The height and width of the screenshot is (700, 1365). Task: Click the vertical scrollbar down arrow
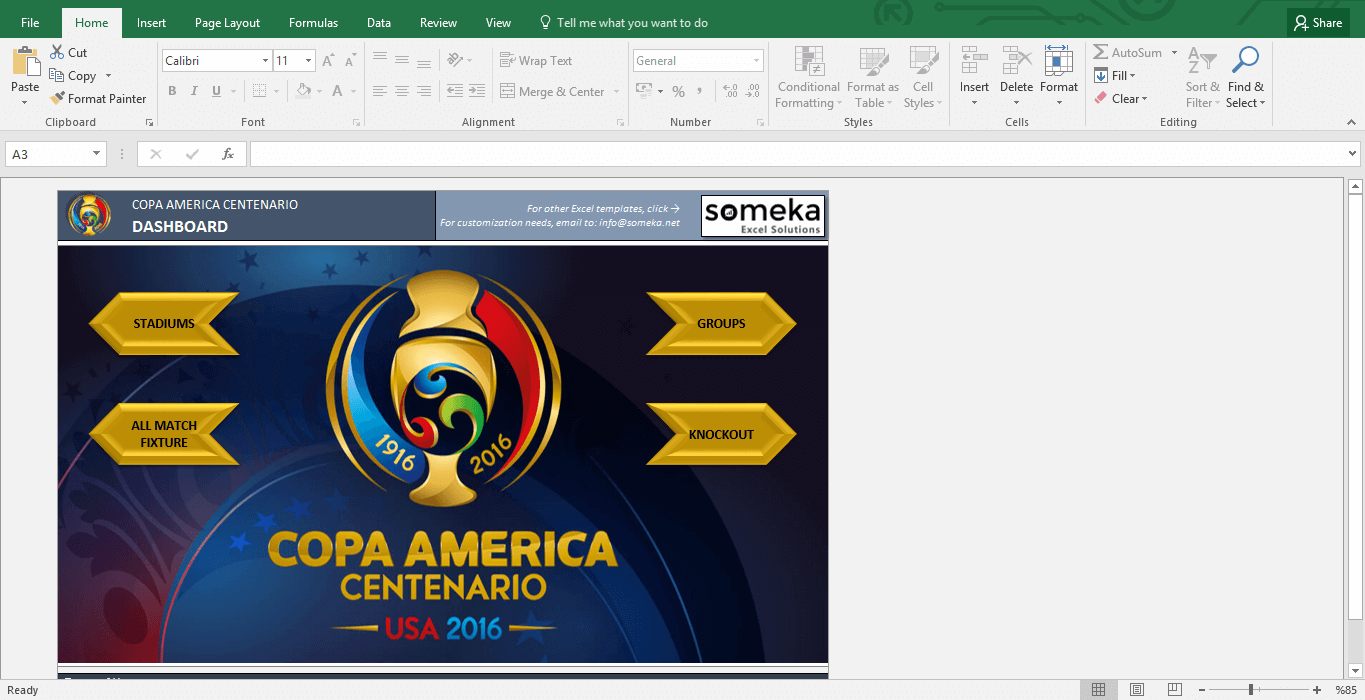point(1356,671)
